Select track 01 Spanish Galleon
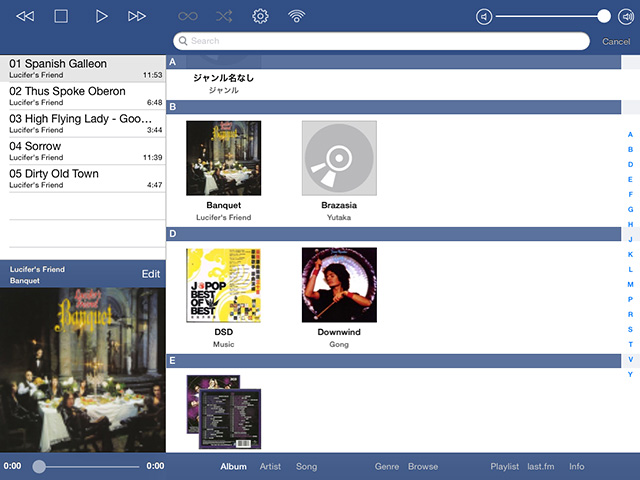Viewport: 640px width, 480px height. (x=83, y=69)
